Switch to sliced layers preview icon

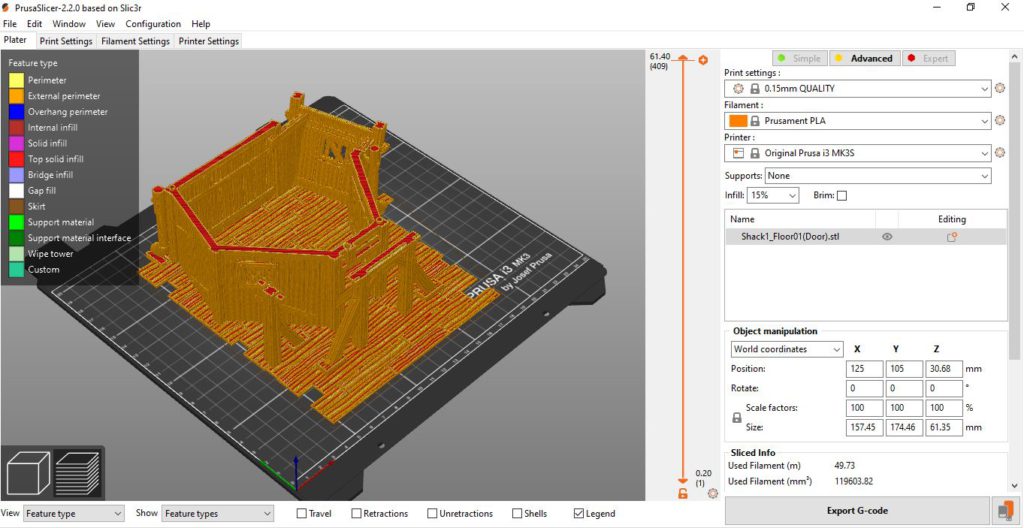pyautogui.click(x=75, y=473)
